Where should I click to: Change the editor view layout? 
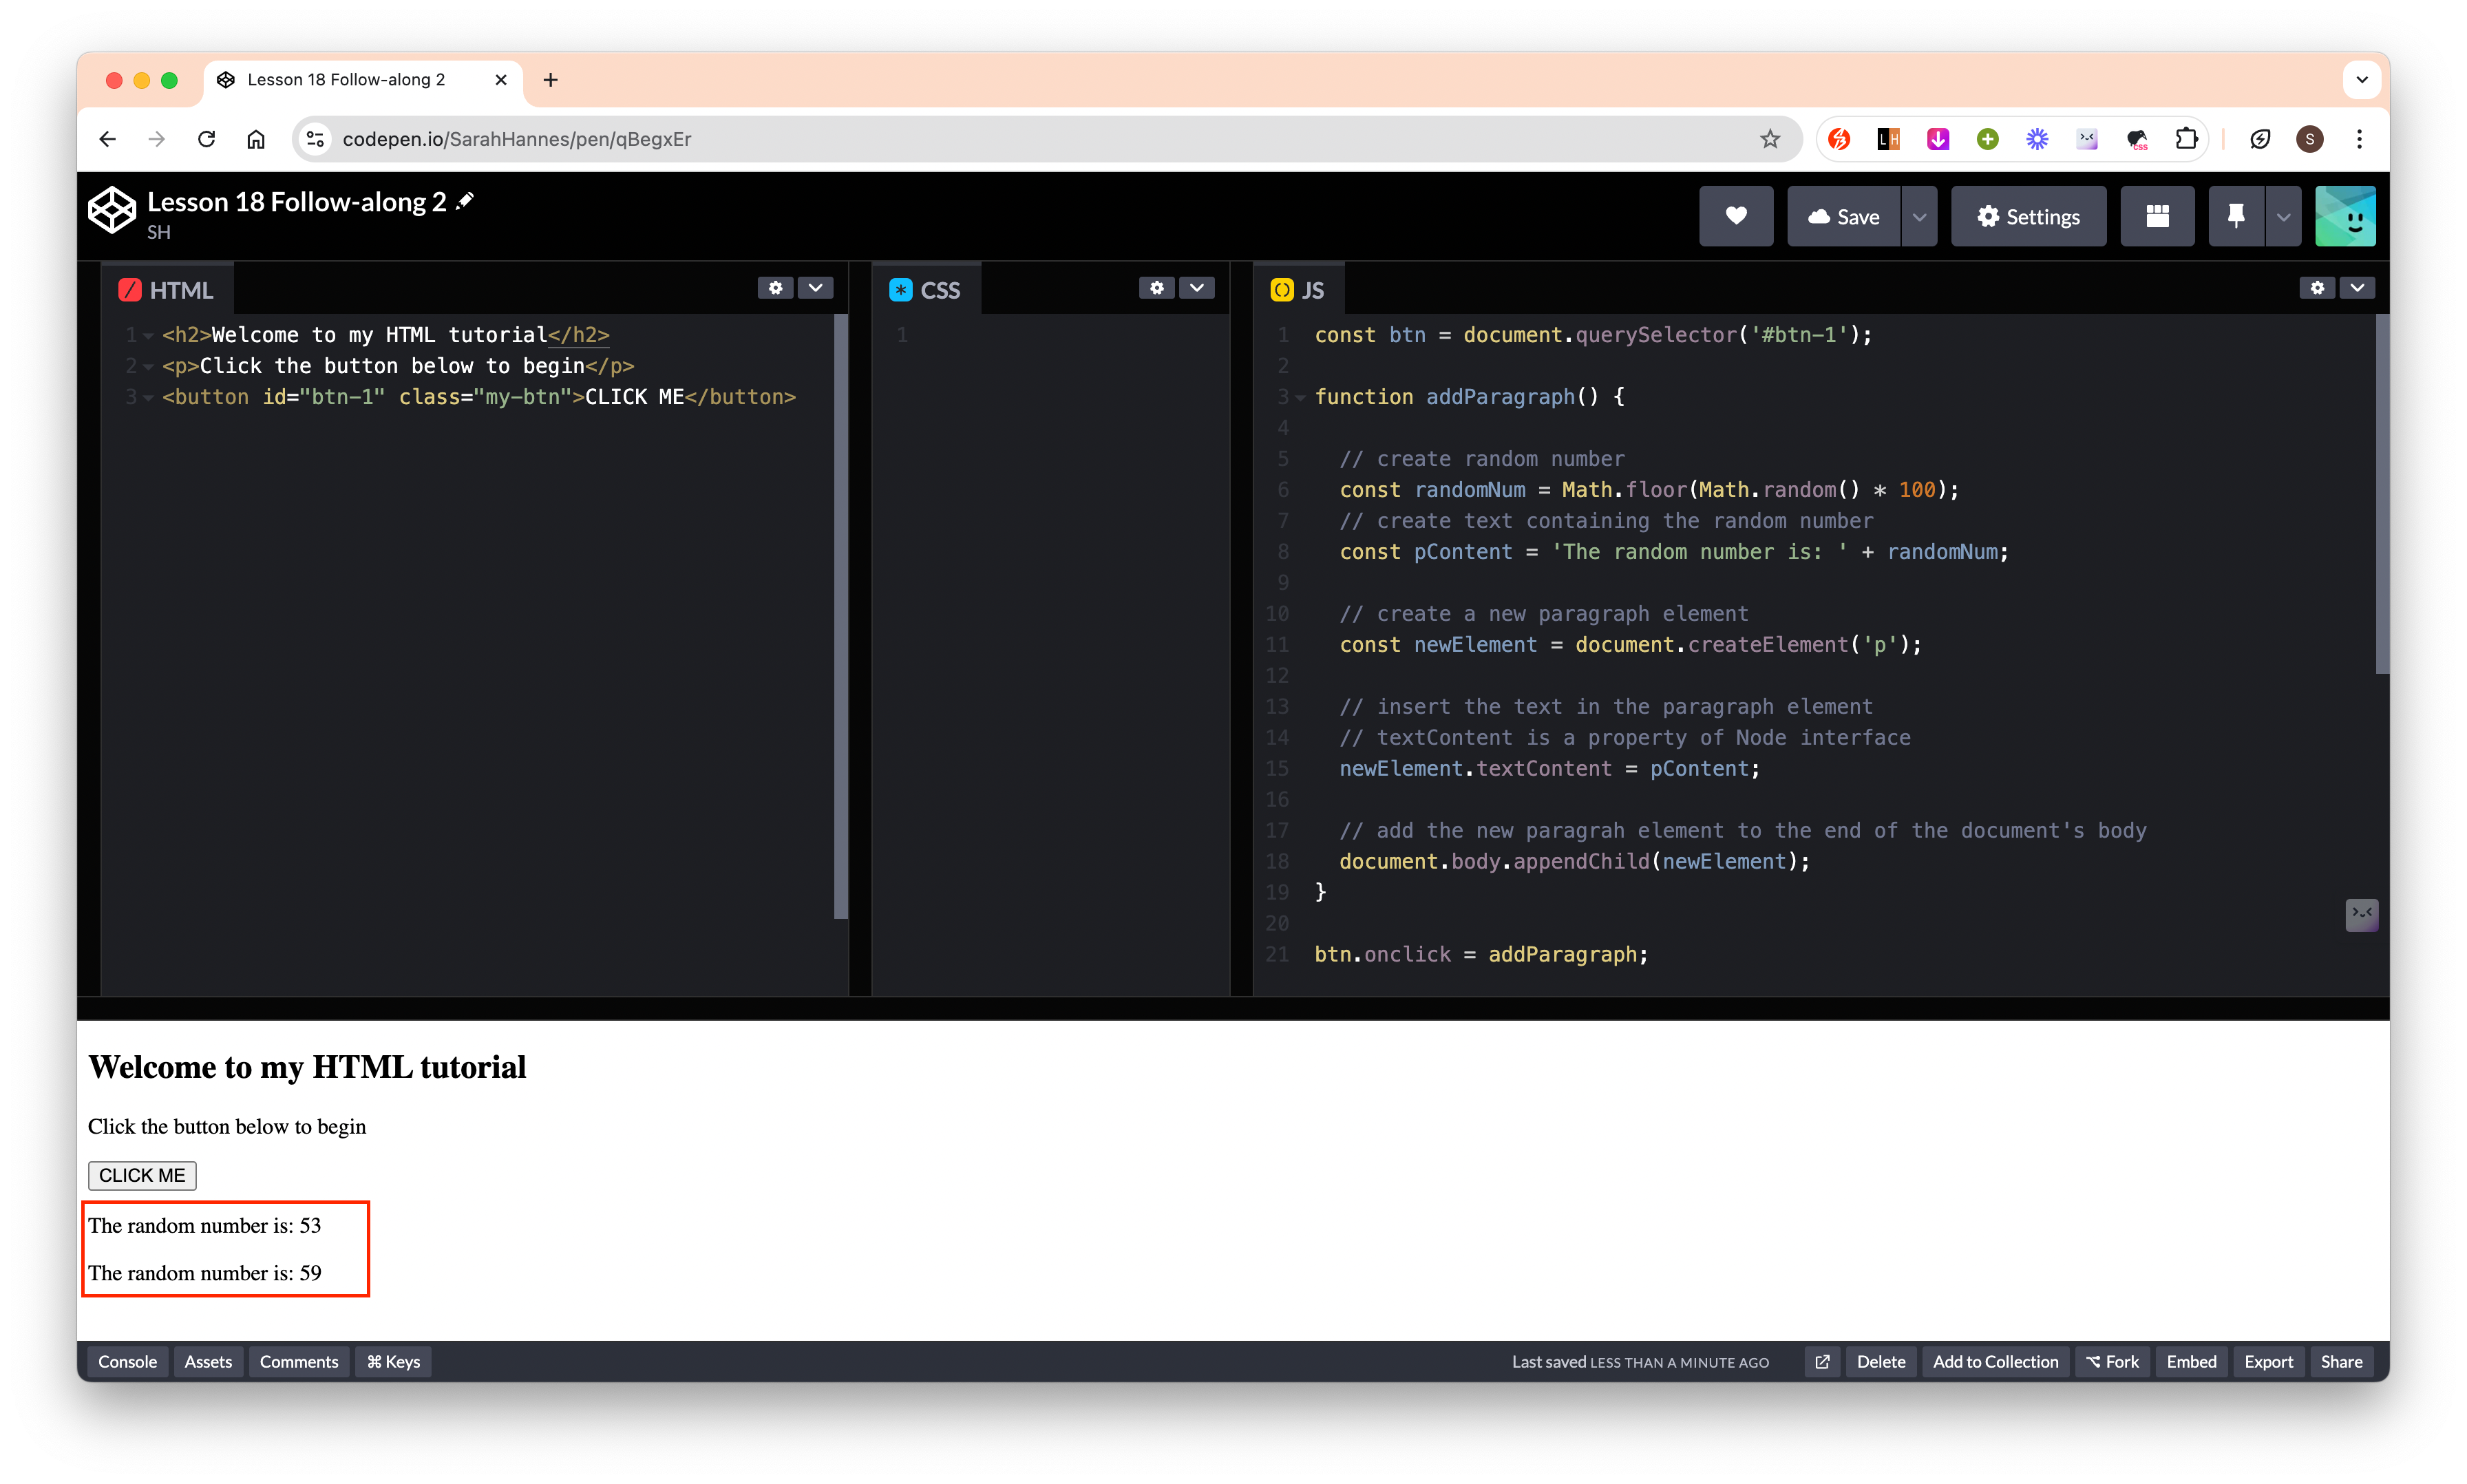[x=2157, y=216]
